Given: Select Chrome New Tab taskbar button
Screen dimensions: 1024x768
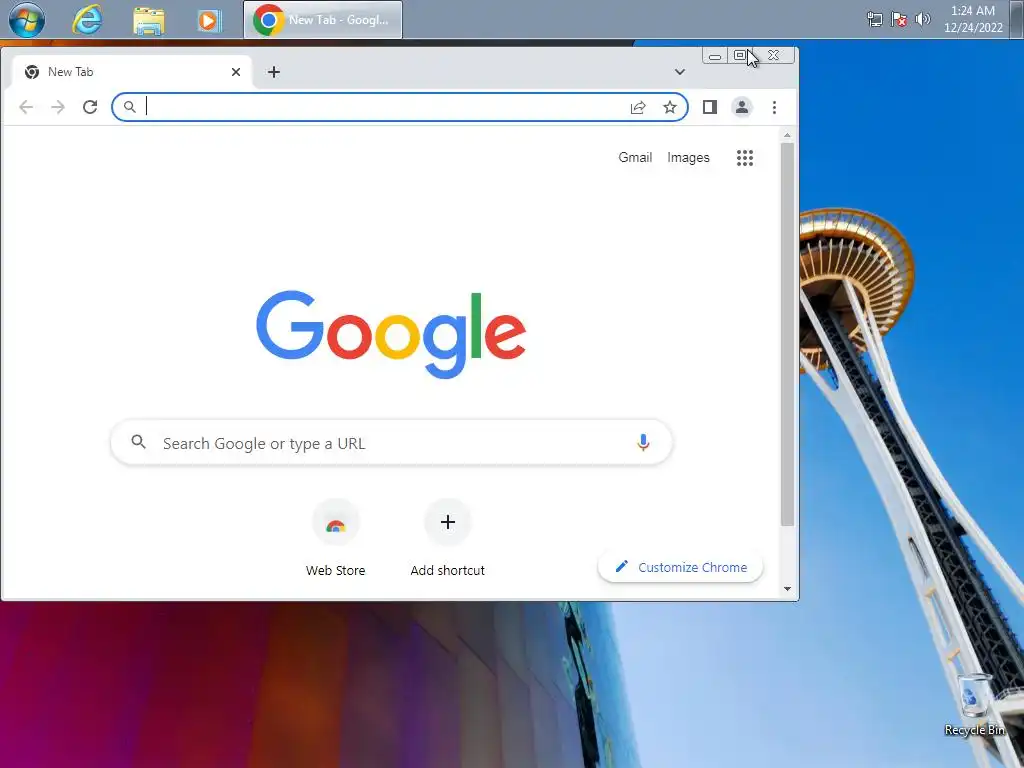Looking at the screenshot, I should [323, 20].
